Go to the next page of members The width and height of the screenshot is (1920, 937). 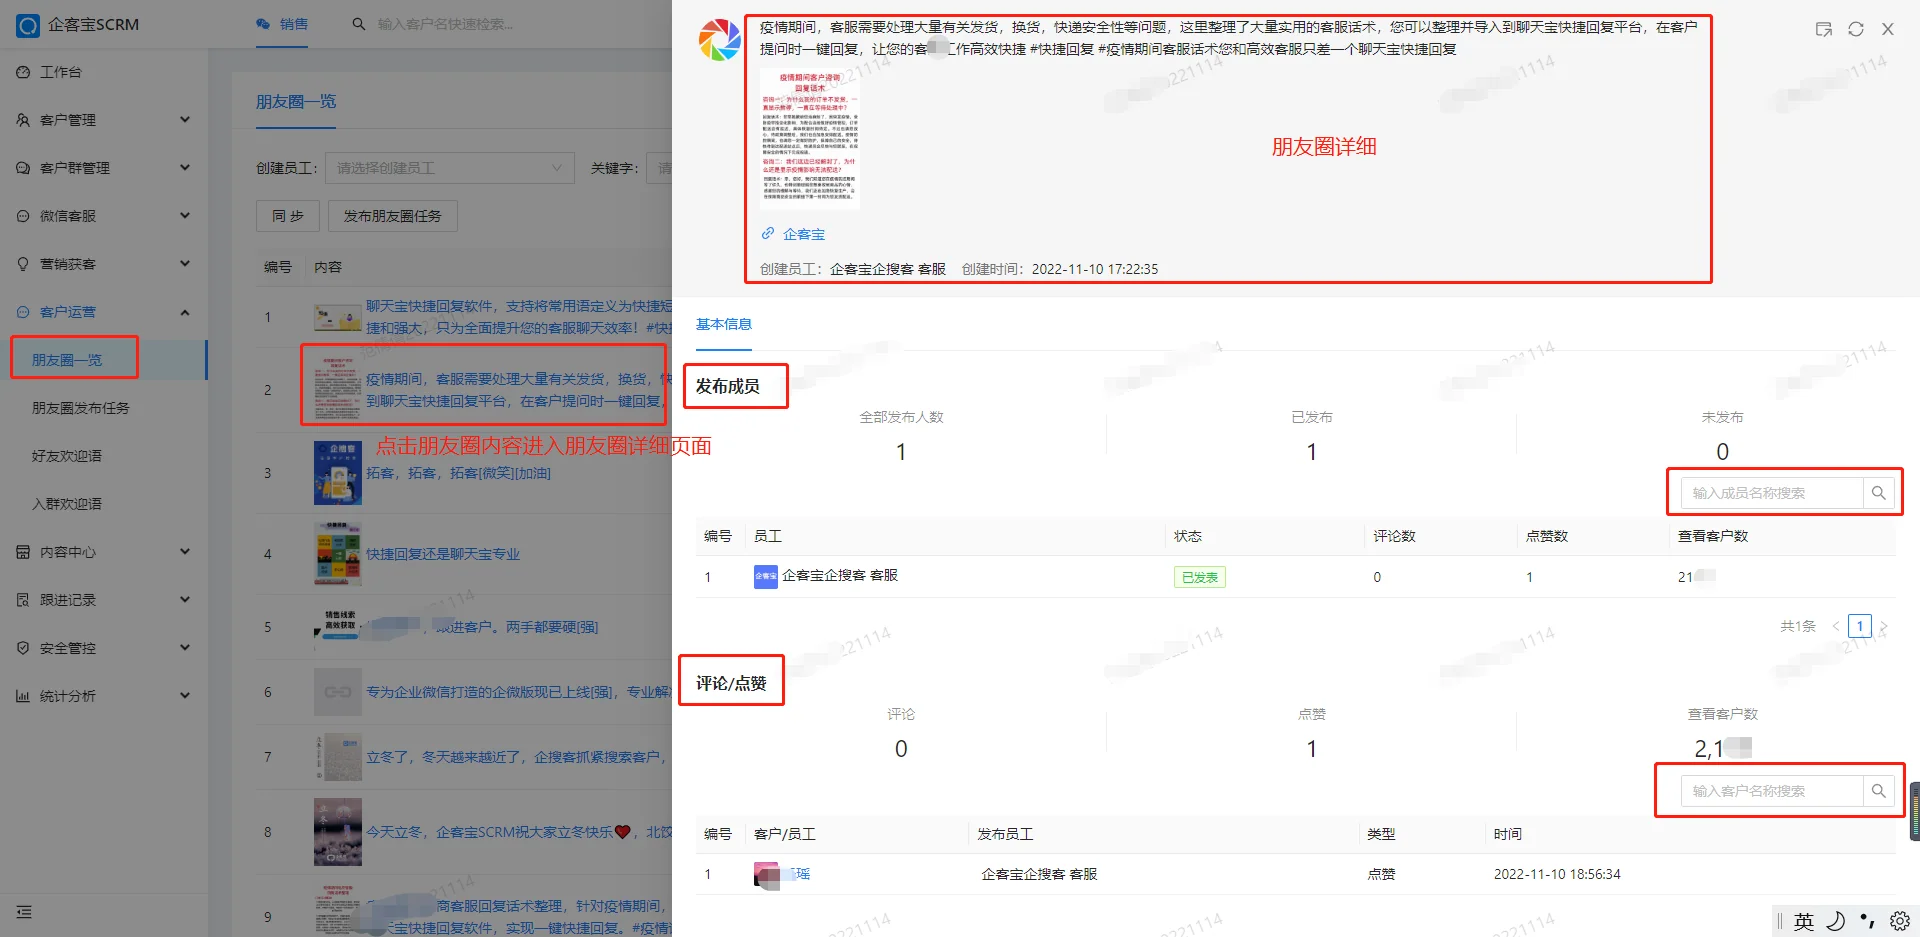[1884, 626]
